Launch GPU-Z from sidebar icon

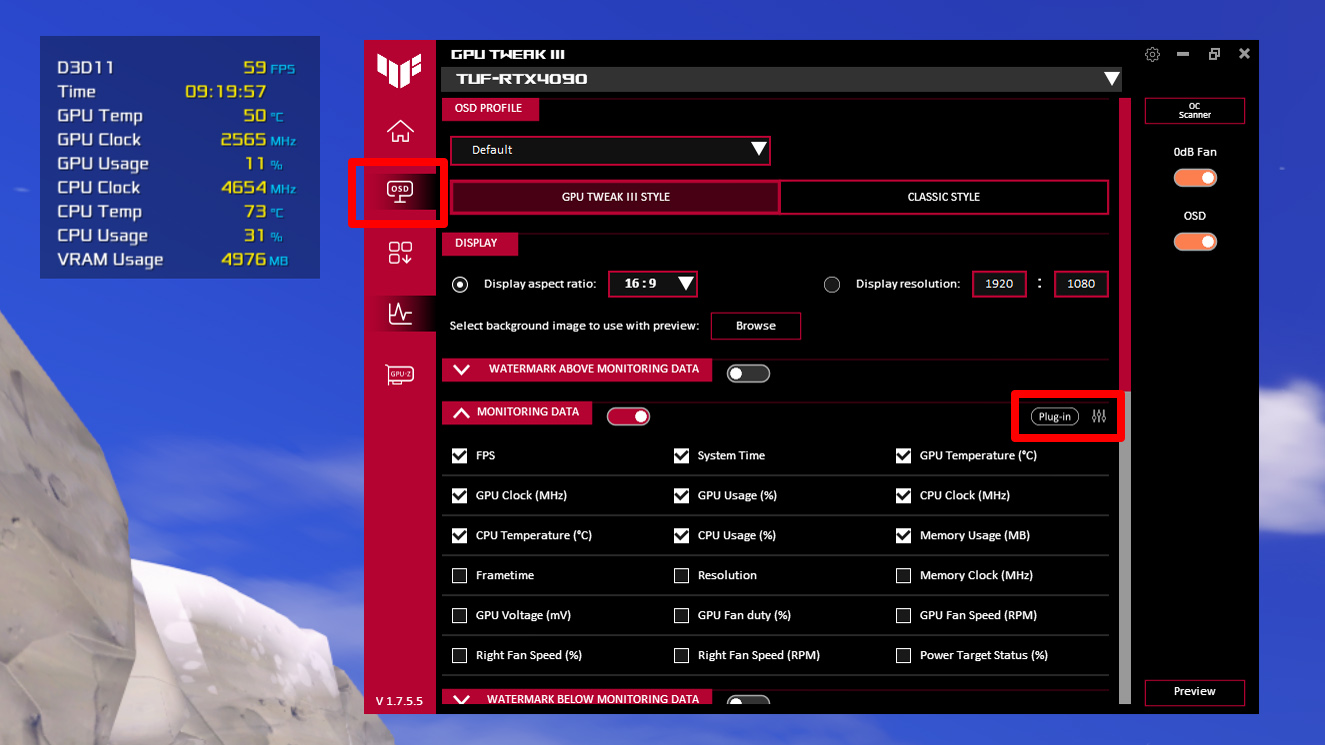(400, 375)
